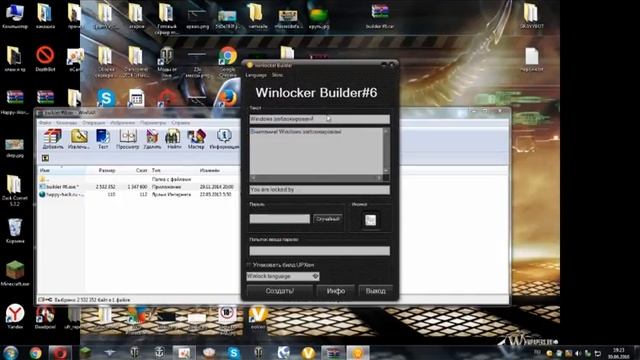Select the parent folder '..' row in WinRAR

[x=139, y=179]
